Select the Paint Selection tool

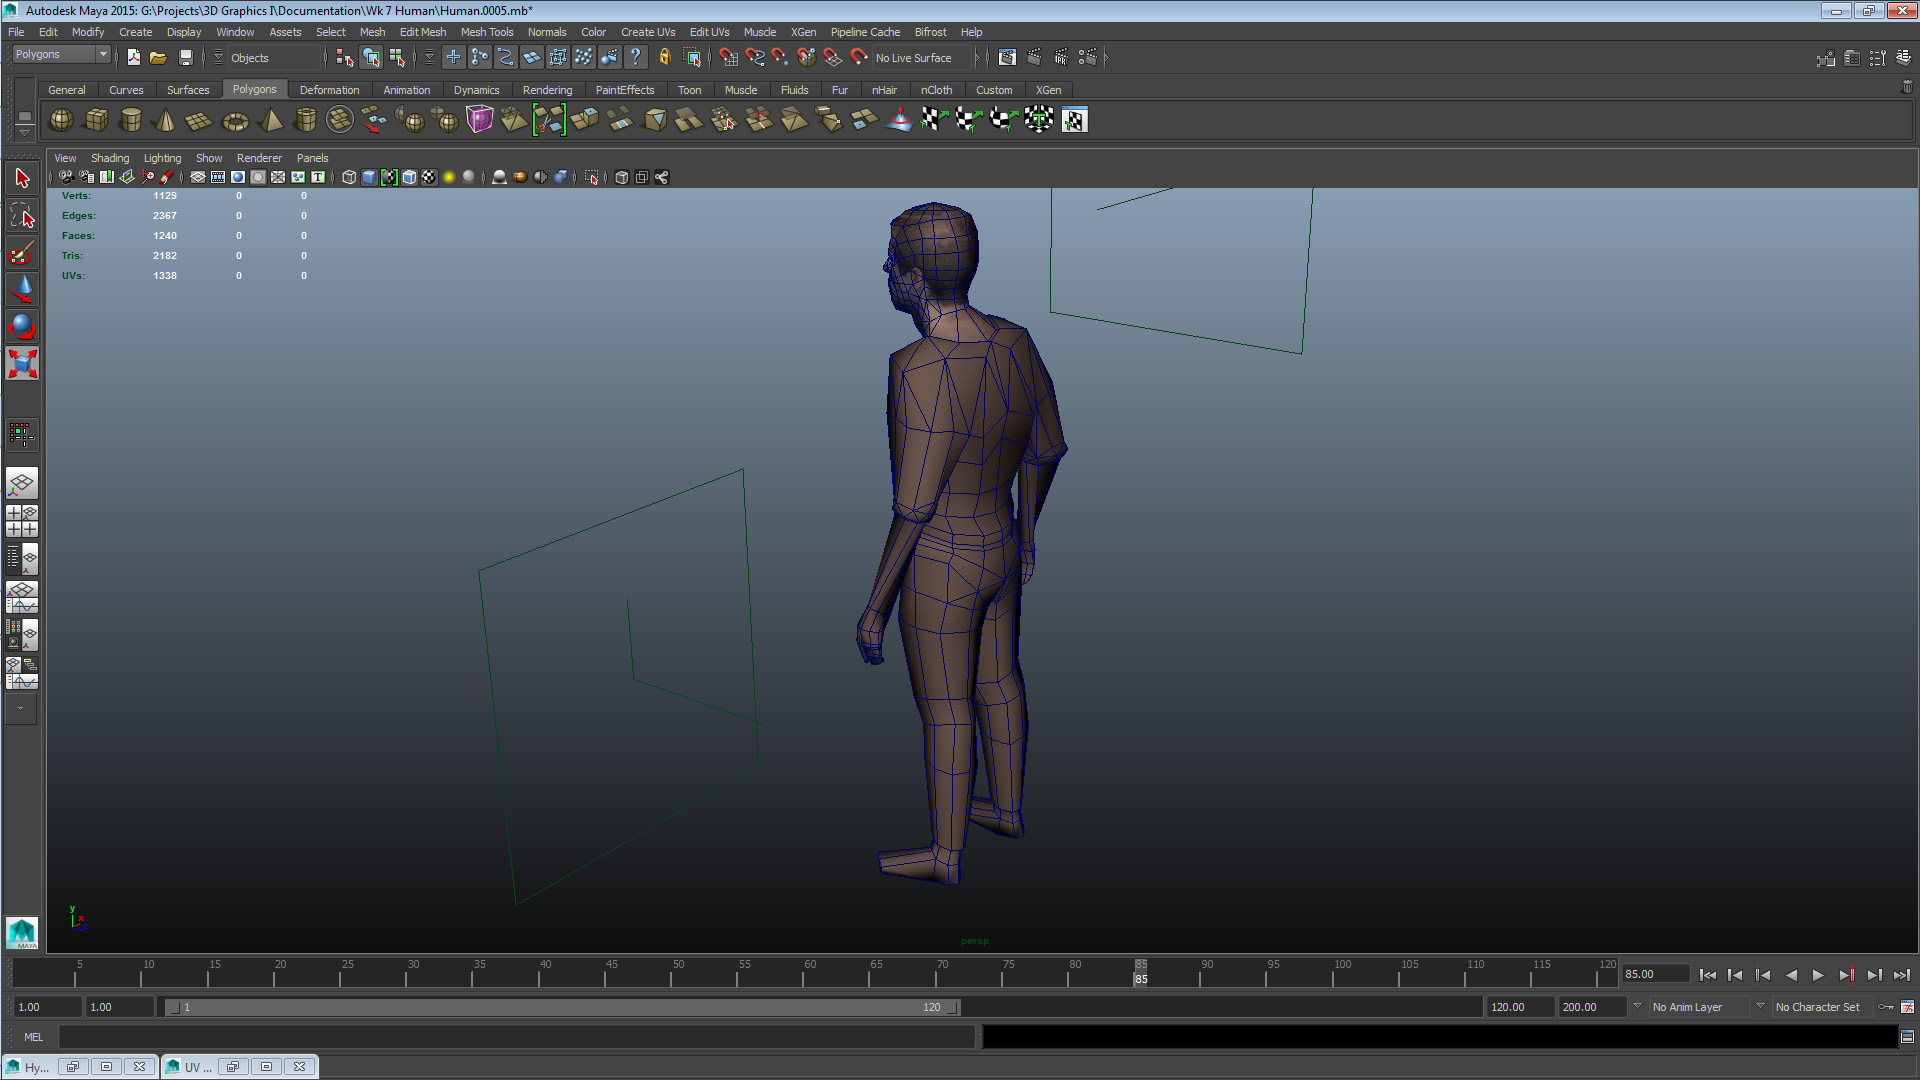point(22,252)
